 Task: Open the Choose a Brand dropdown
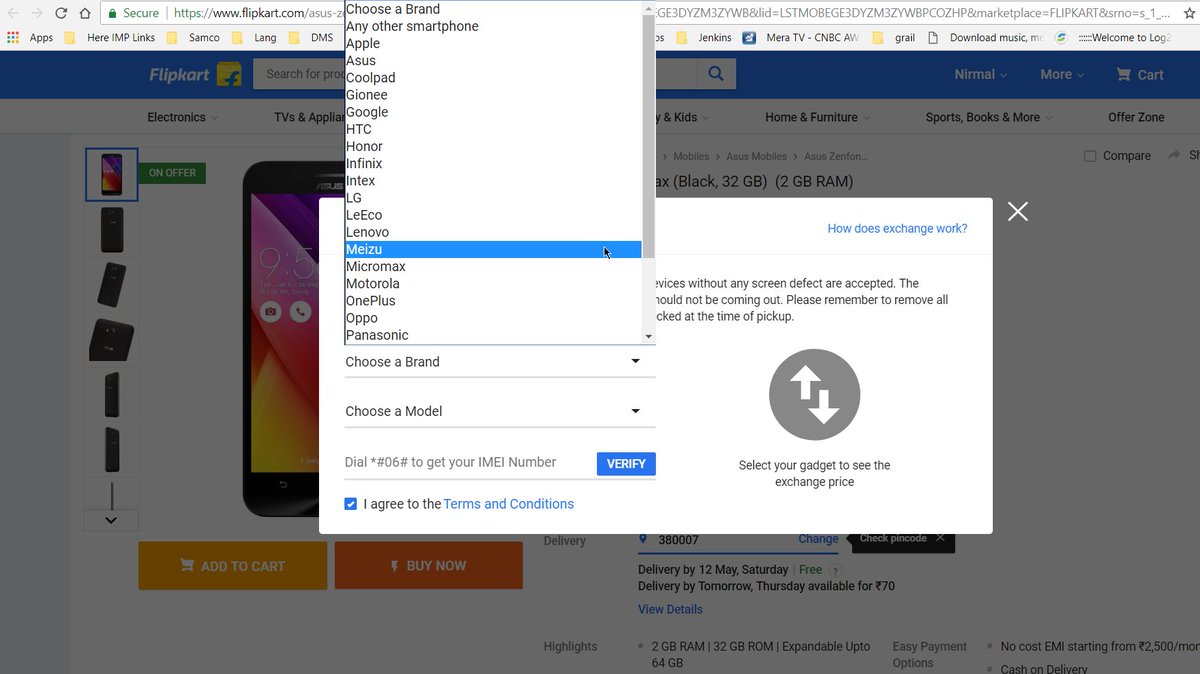click(500, 362)
